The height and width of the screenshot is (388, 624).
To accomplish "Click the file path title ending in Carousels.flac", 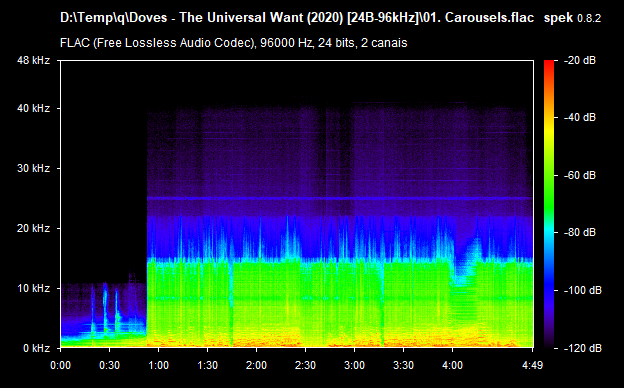I will [297, 18].
